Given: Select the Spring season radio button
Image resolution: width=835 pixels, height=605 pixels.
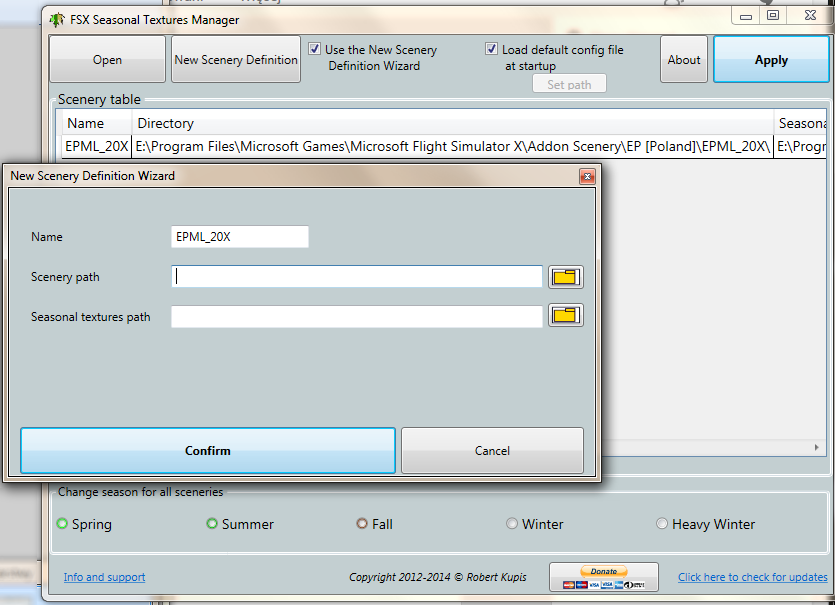Looking at the screenshot, I should [x=62, y=524].
